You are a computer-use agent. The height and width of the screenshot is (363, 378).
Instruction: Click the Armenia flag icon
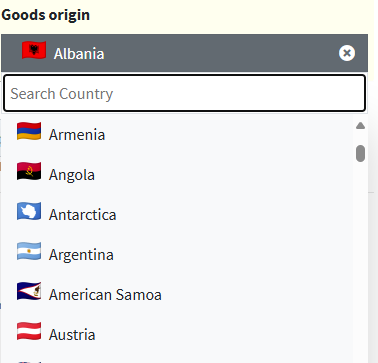tap(29, 131)
